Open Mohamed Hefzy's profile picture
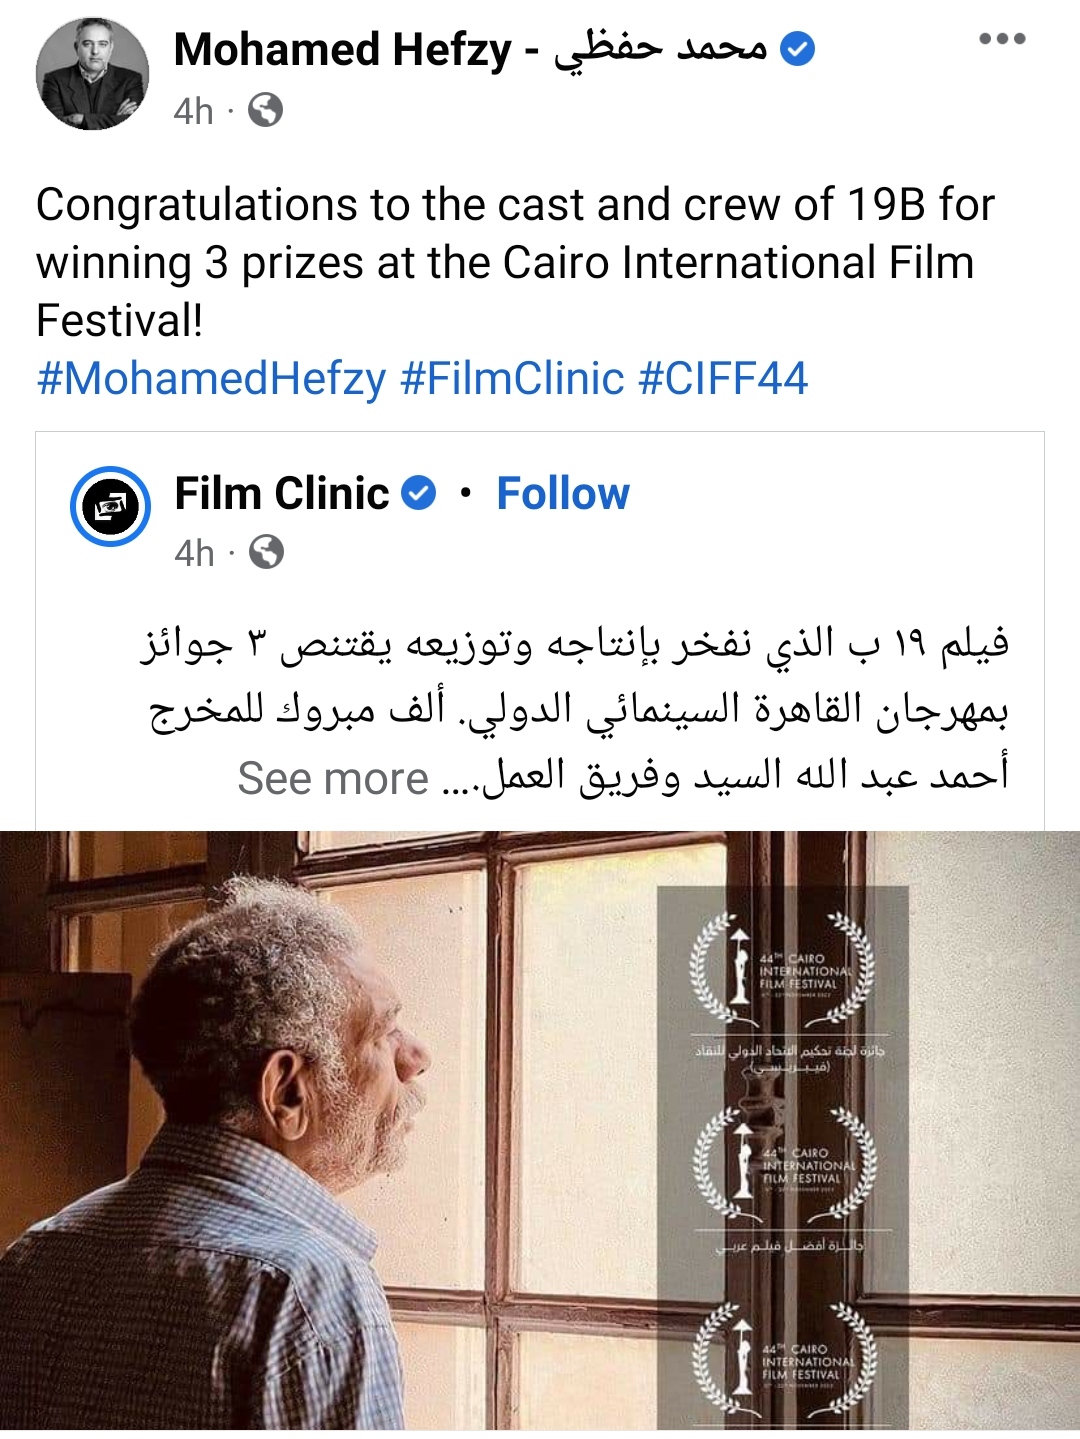 click(x=92, y=73)
